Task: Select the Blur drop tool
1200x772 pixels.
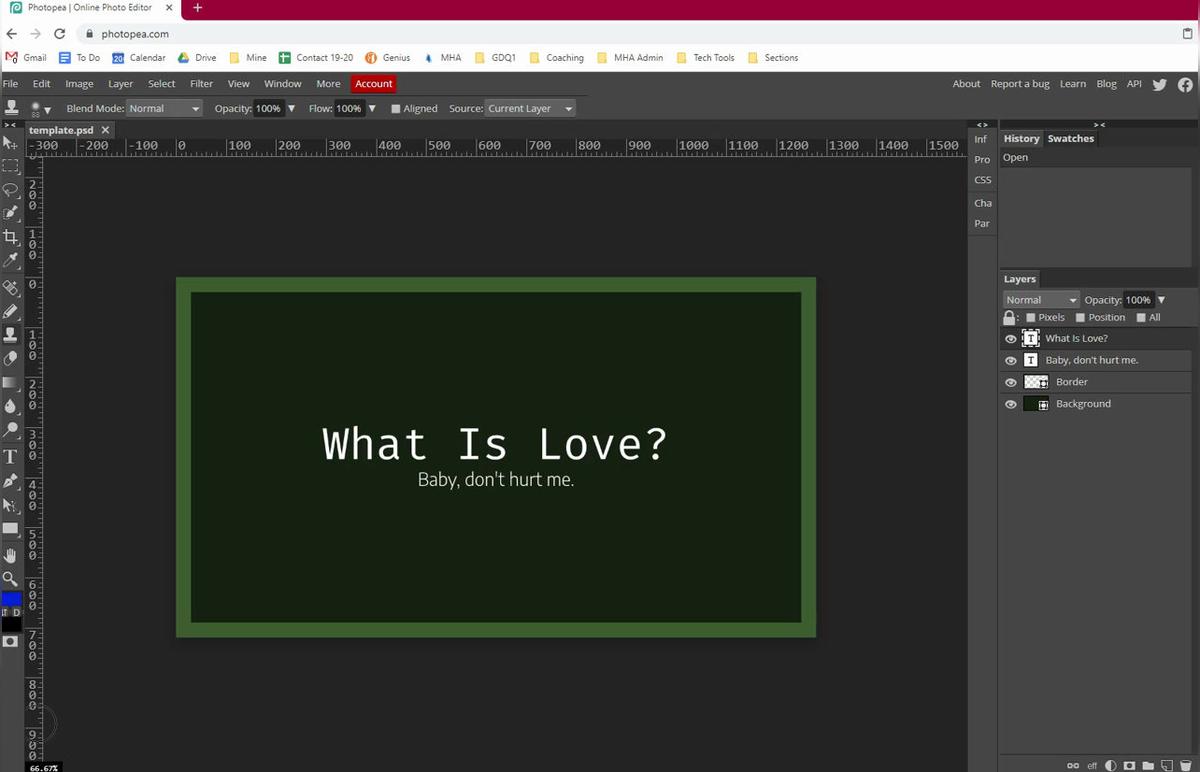Action: [x=11, y=406]
